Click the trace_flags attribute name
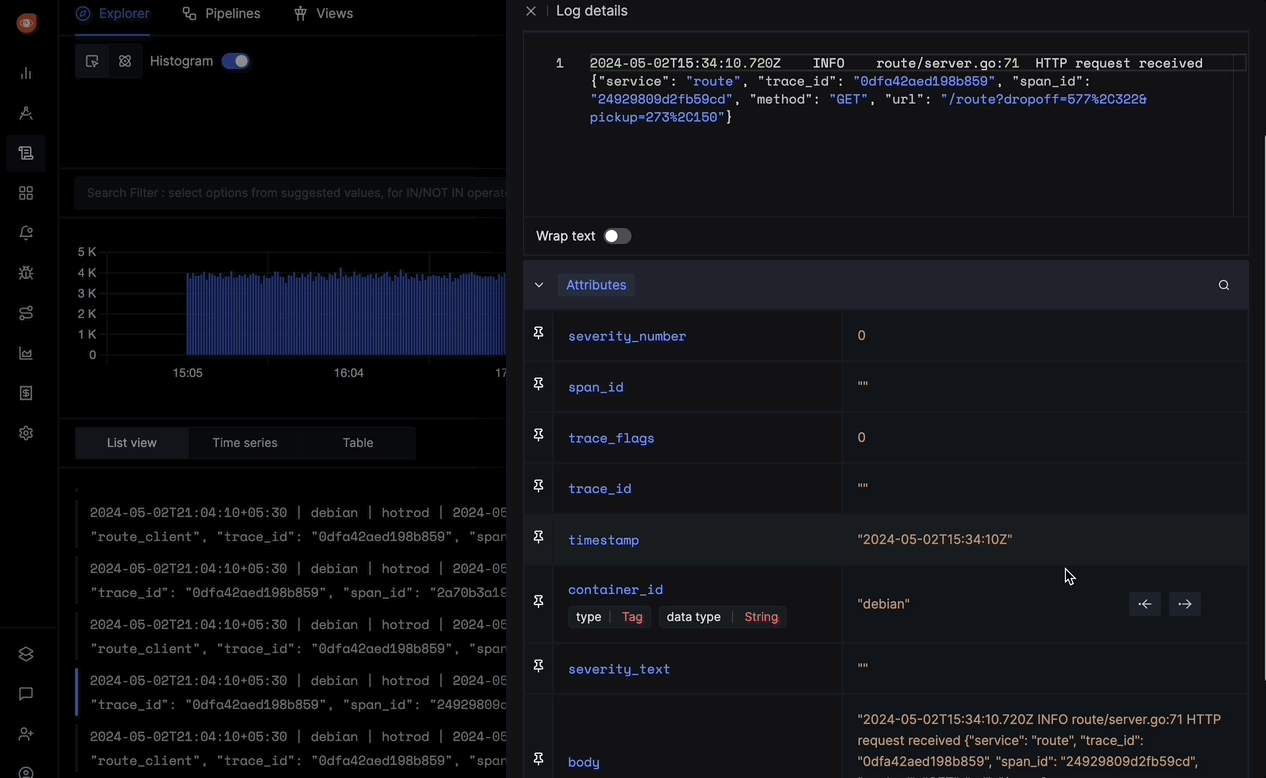Viewport: 1266px width, 778px height. (x=611, y=438)
